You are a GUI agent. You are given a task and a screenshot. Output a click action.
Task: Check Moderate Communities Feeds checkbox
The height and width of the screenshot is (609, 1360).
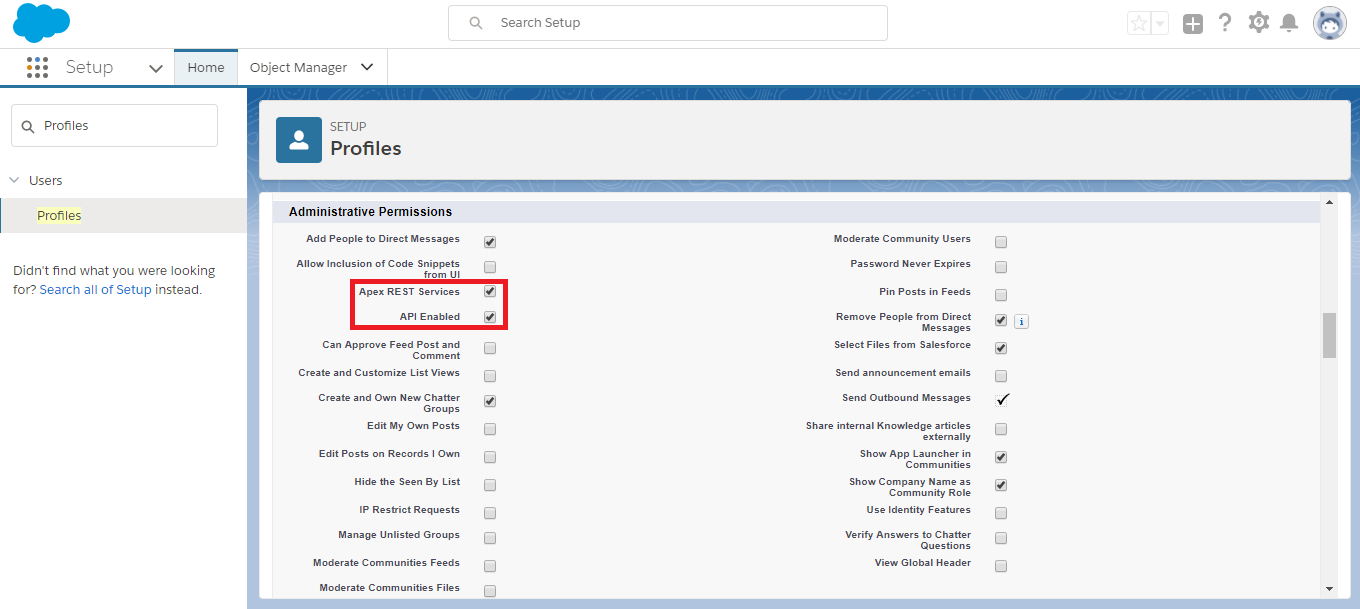[x=490, y=566]
